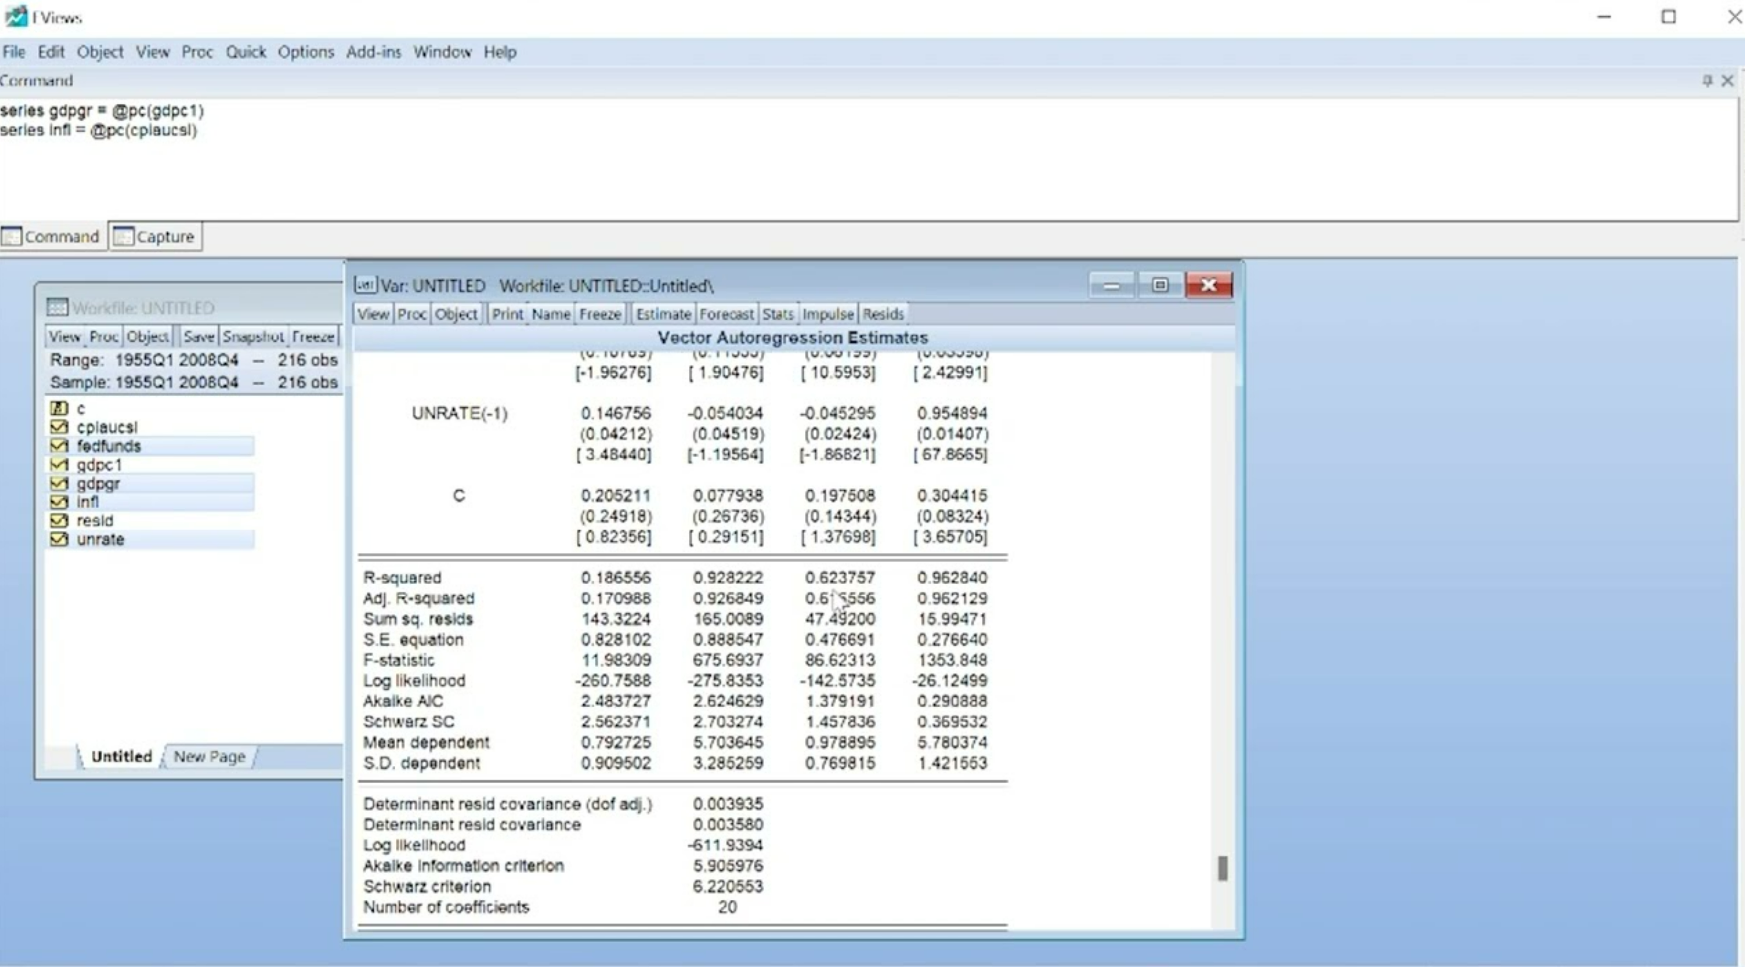Select the Untitled workfile page tab
Screen dimensions: 1745x967
(121, 756)
